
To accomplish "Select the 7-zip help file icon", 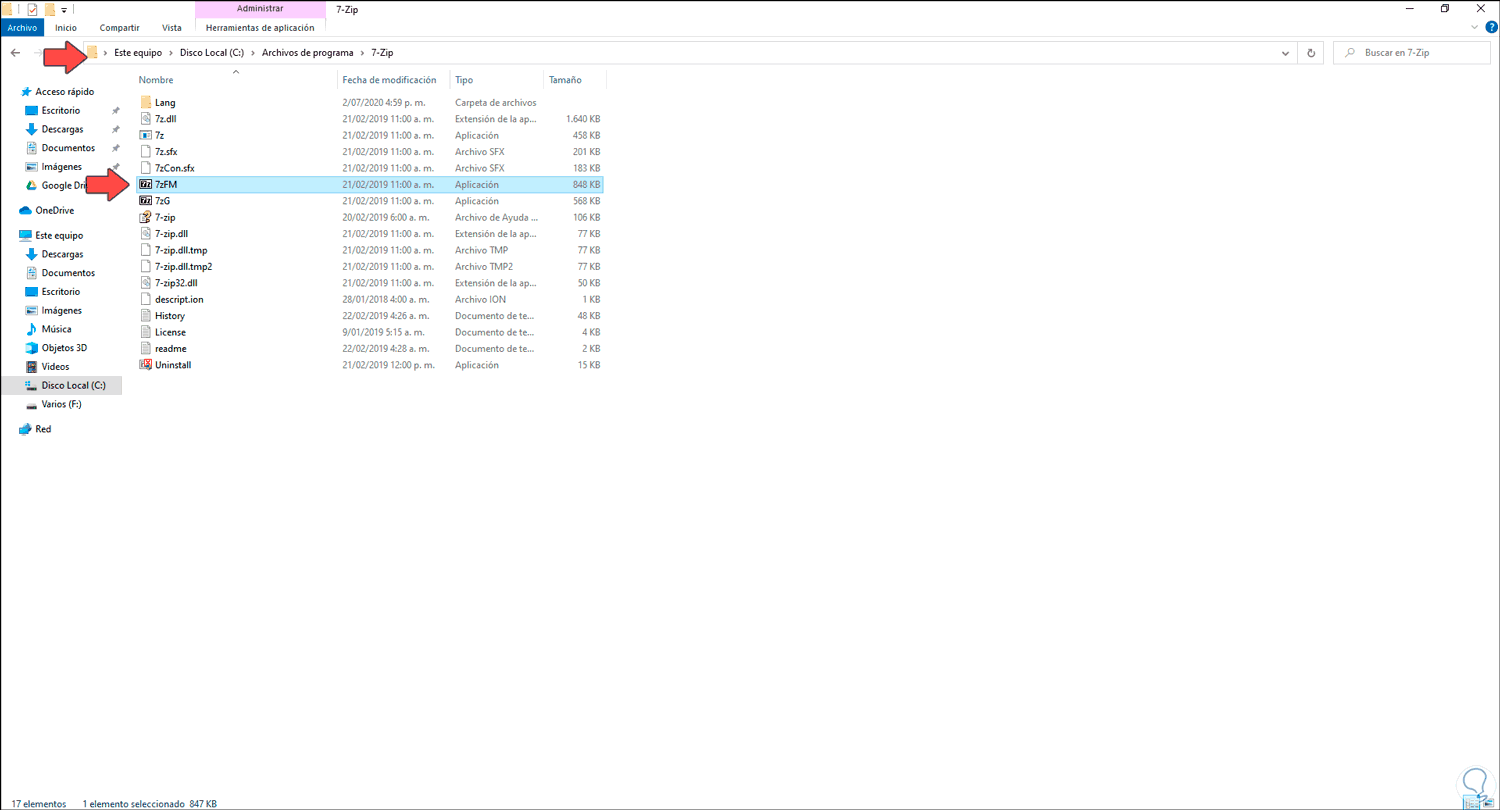I will point(146,217).
